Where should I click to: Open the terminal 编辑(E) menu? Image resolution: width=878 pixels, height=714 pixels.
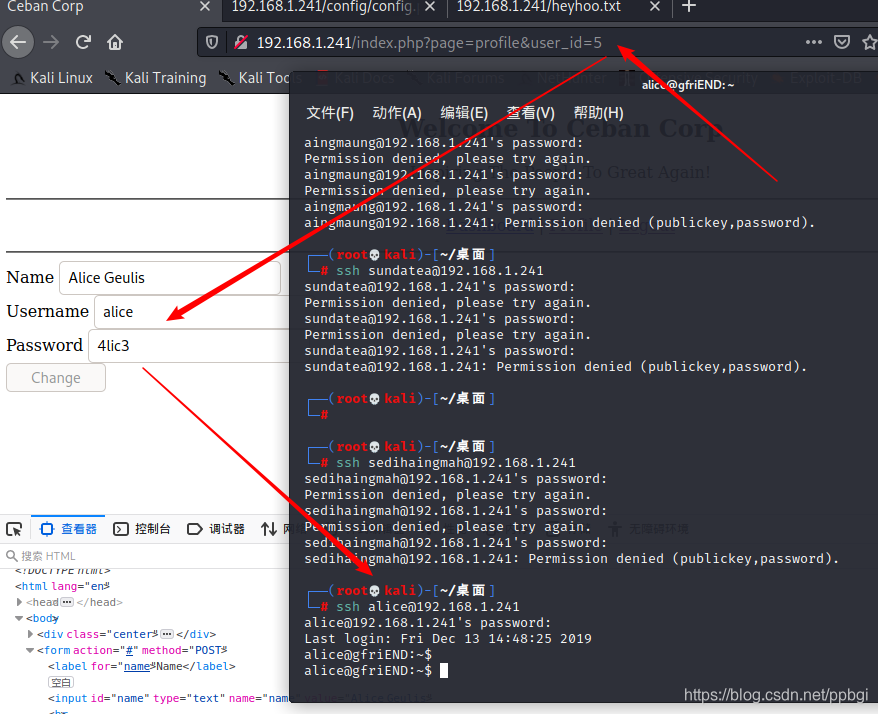[x=464, y=113]
